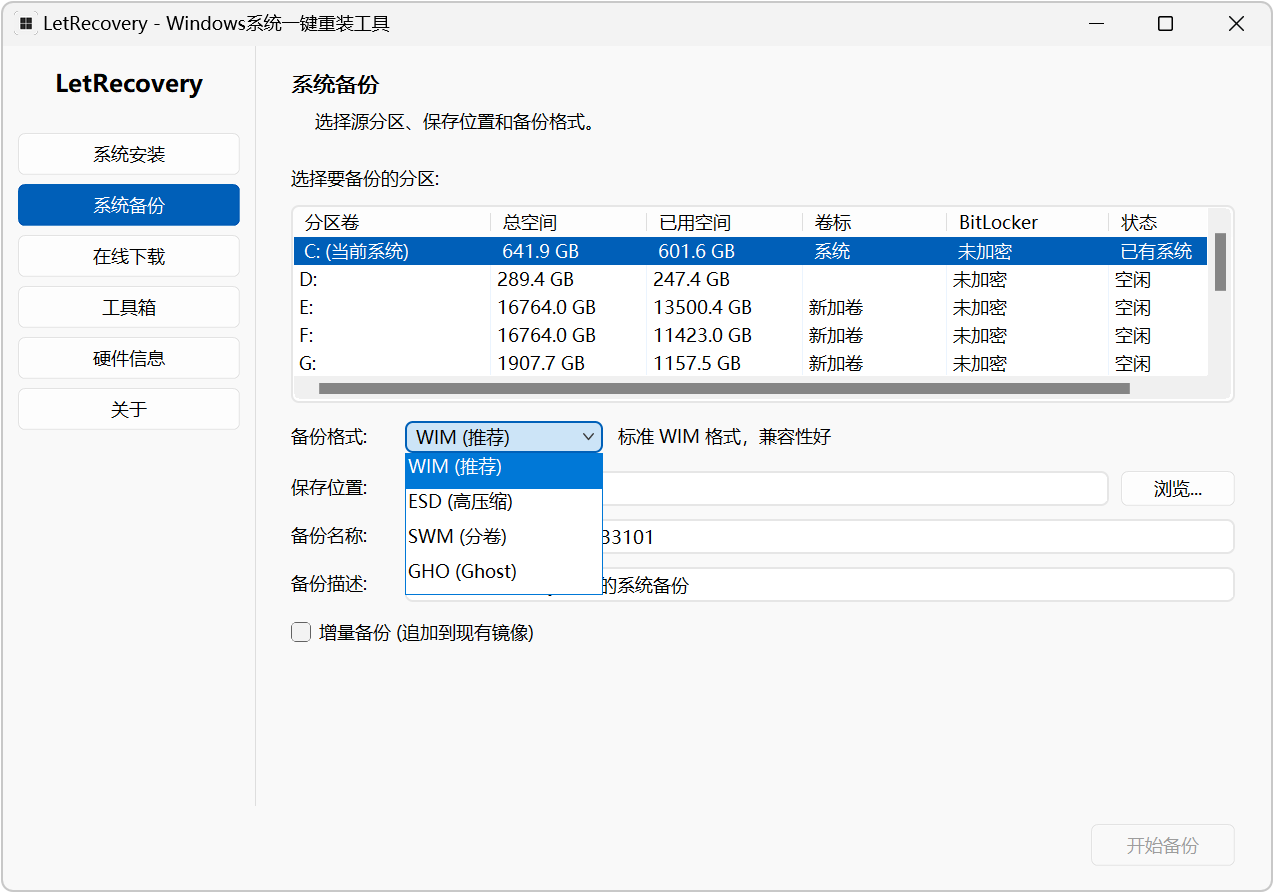Click the partition list horizontal scrollbar
1274x893 pixels.
(724, 388)
